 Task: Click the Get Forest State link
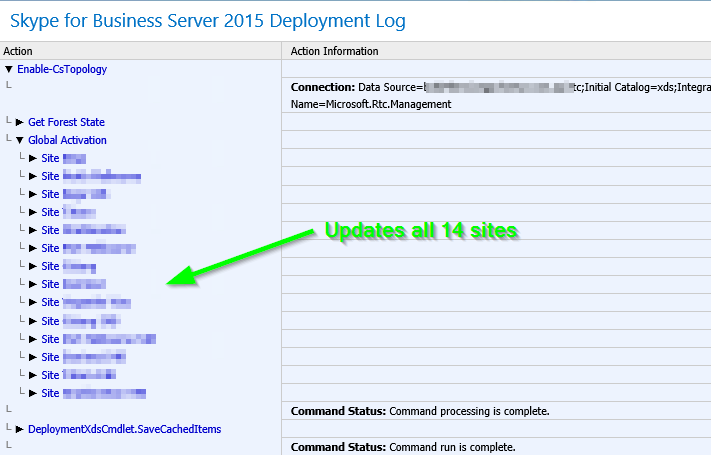(66, 122)
